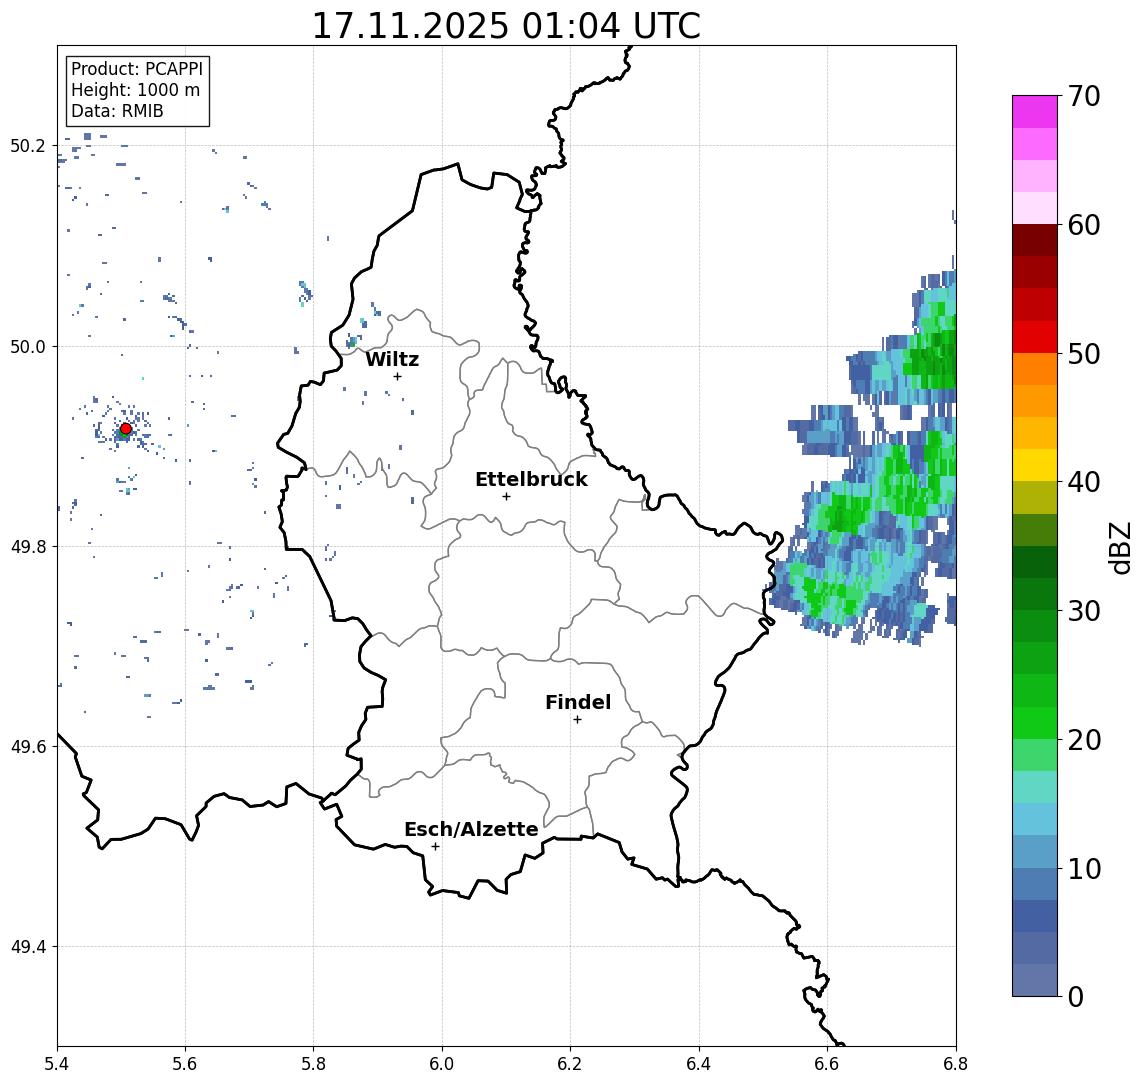The width and height of the screenshot is (1145, 1084).
Task: Click the plus marker under Wiltz
Action: (x=397, y=377)
